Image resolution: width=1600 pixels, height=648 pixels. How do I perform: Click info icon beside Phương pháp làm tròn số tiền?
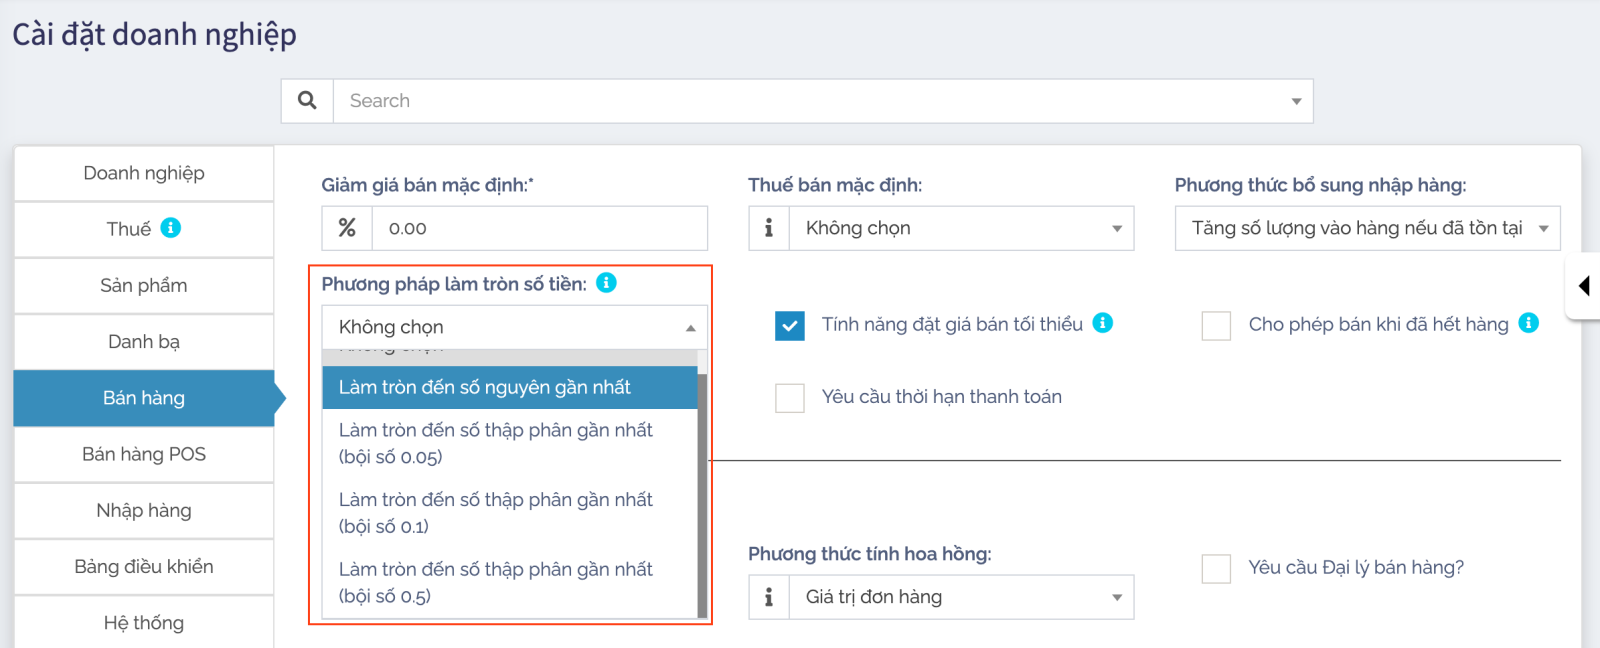pyautogui.click(x=606, y=283)
